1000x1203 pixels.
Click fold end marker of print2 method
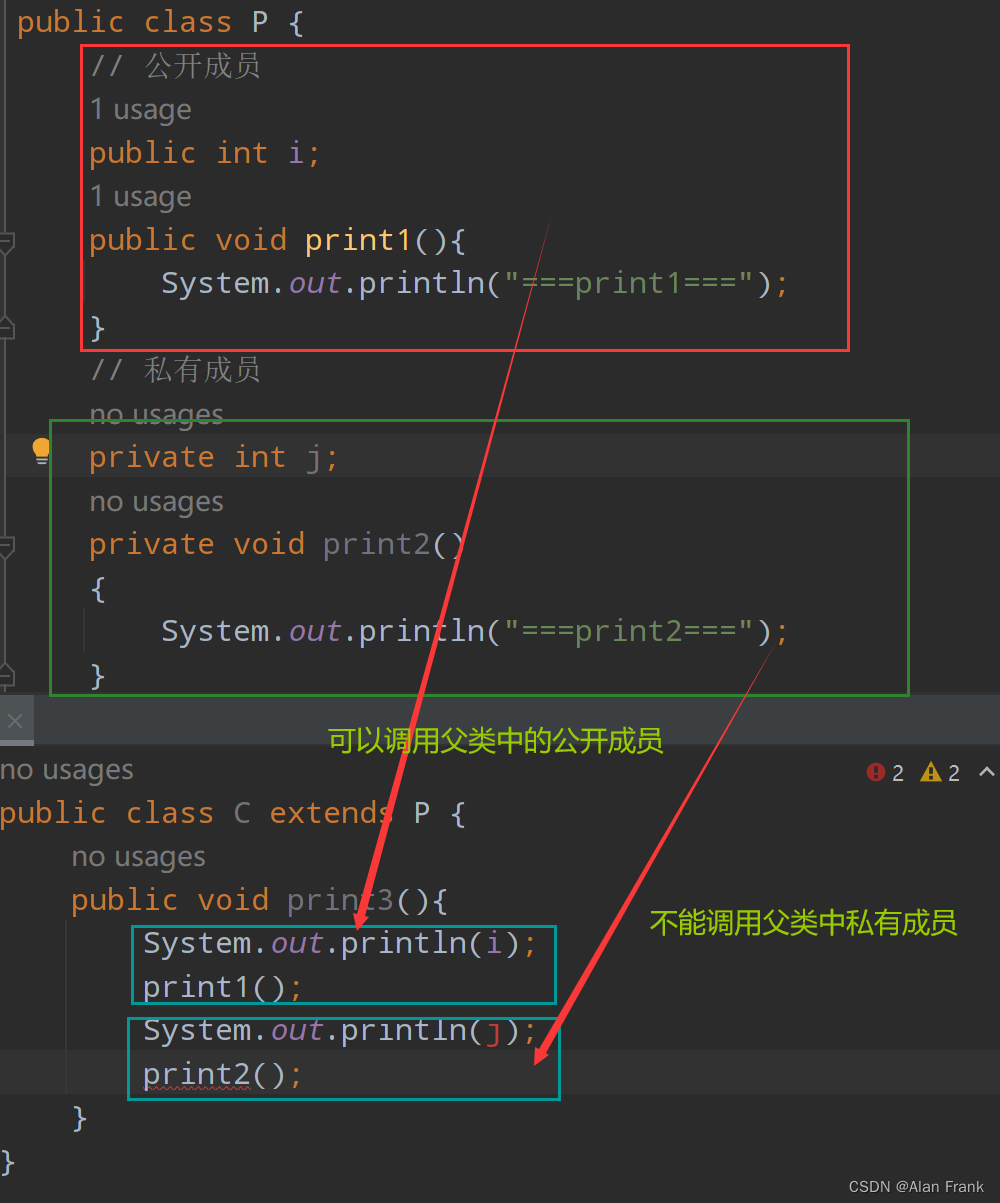[x=6, y=674]
